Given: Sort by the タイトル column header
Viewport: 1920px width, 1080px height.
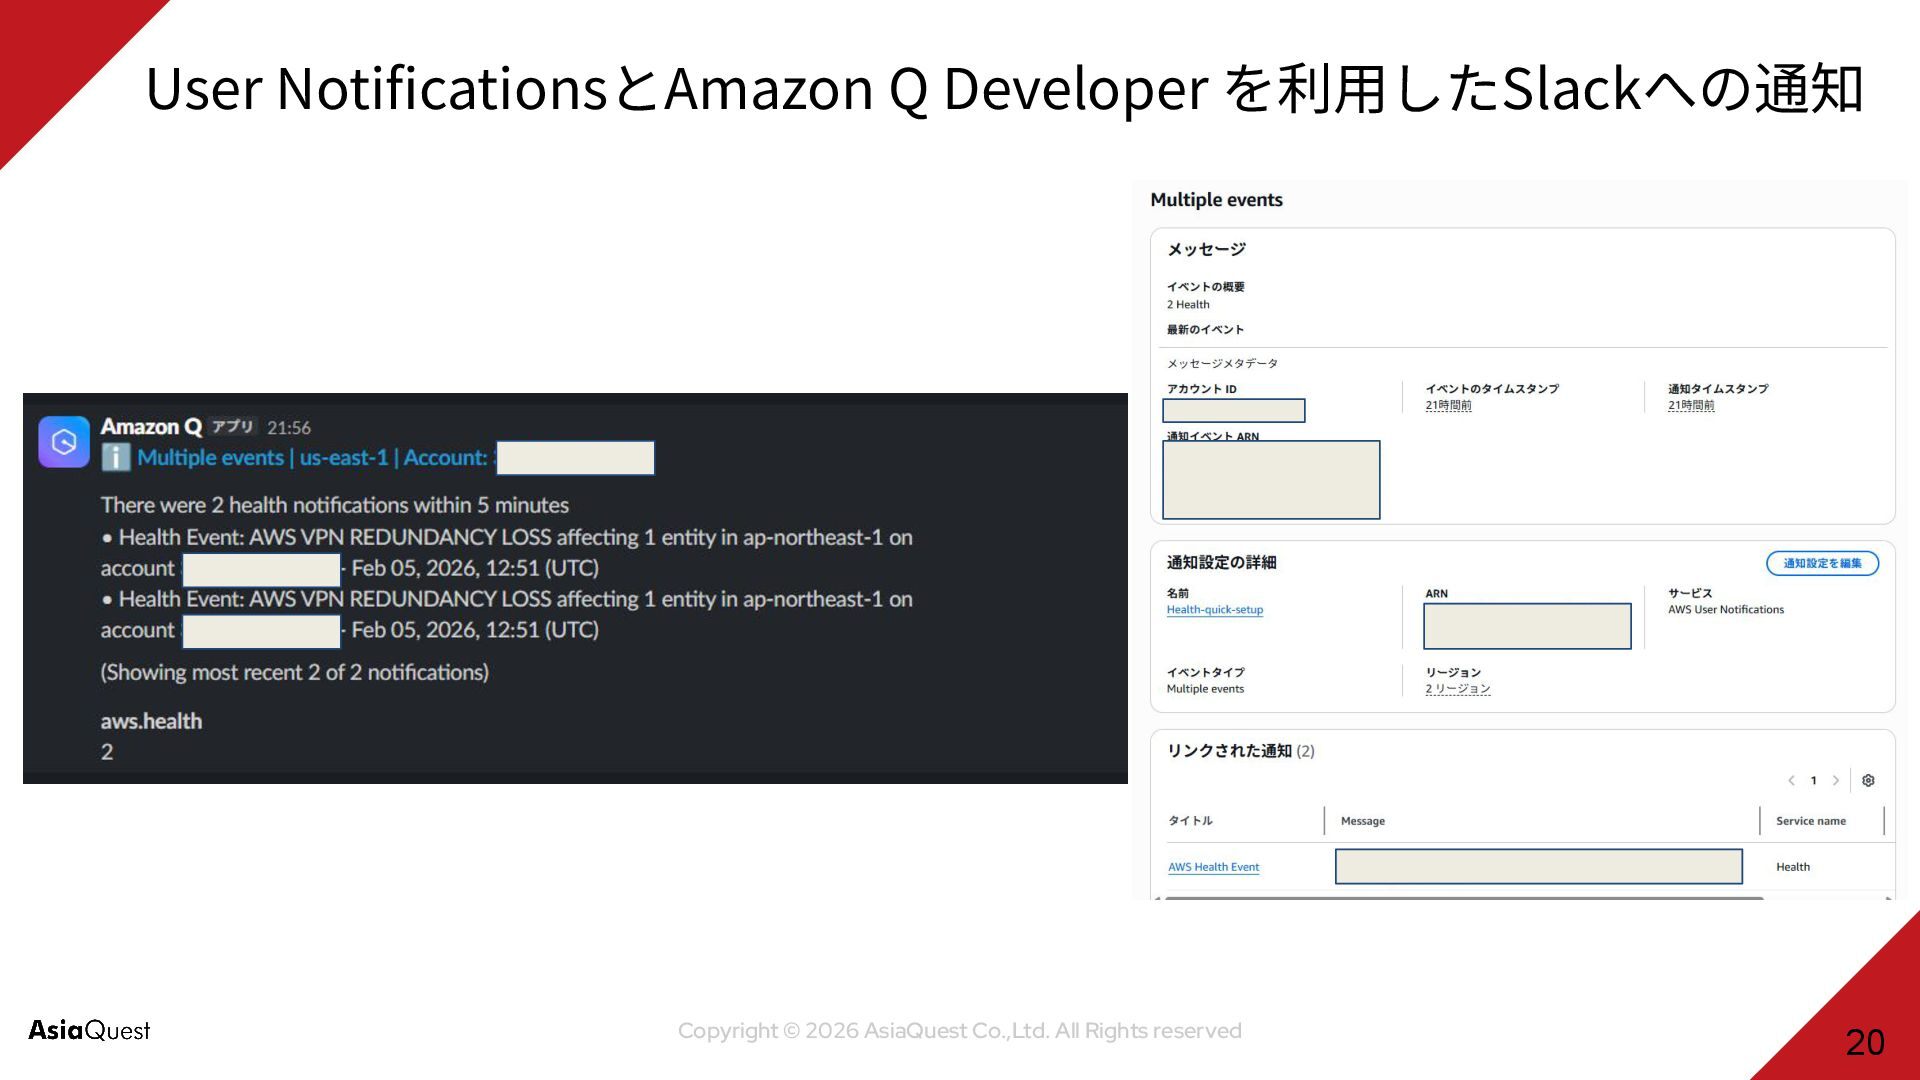Looking at the screenshot, I should click(1190, 821).
